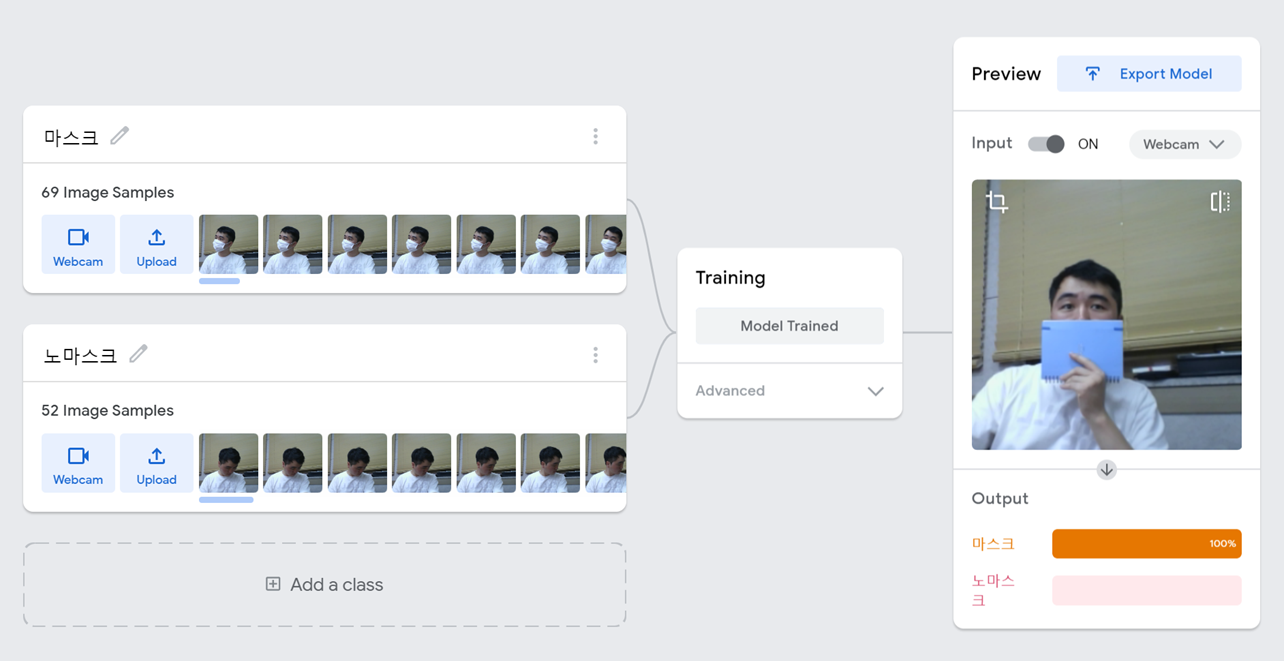The width and height of the screenshot is (1284, 661).
Task: Click the down arrow below the preview
Action: click(x=1106, y=470)
